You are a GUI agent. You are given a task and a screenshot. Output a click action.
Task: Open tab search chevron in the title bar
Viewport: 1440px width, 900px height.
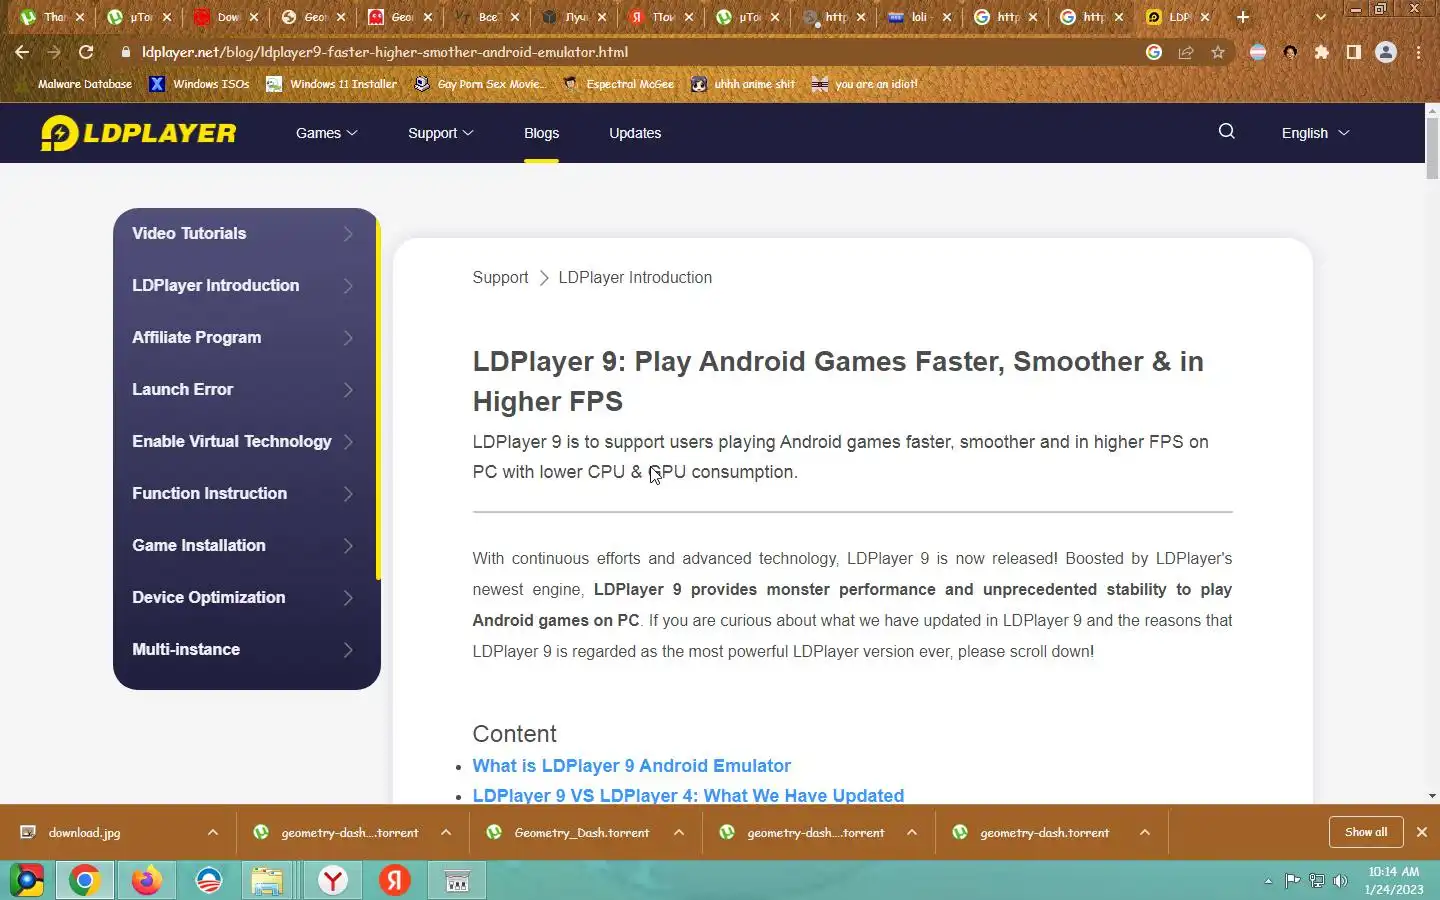click(1321, 17)
